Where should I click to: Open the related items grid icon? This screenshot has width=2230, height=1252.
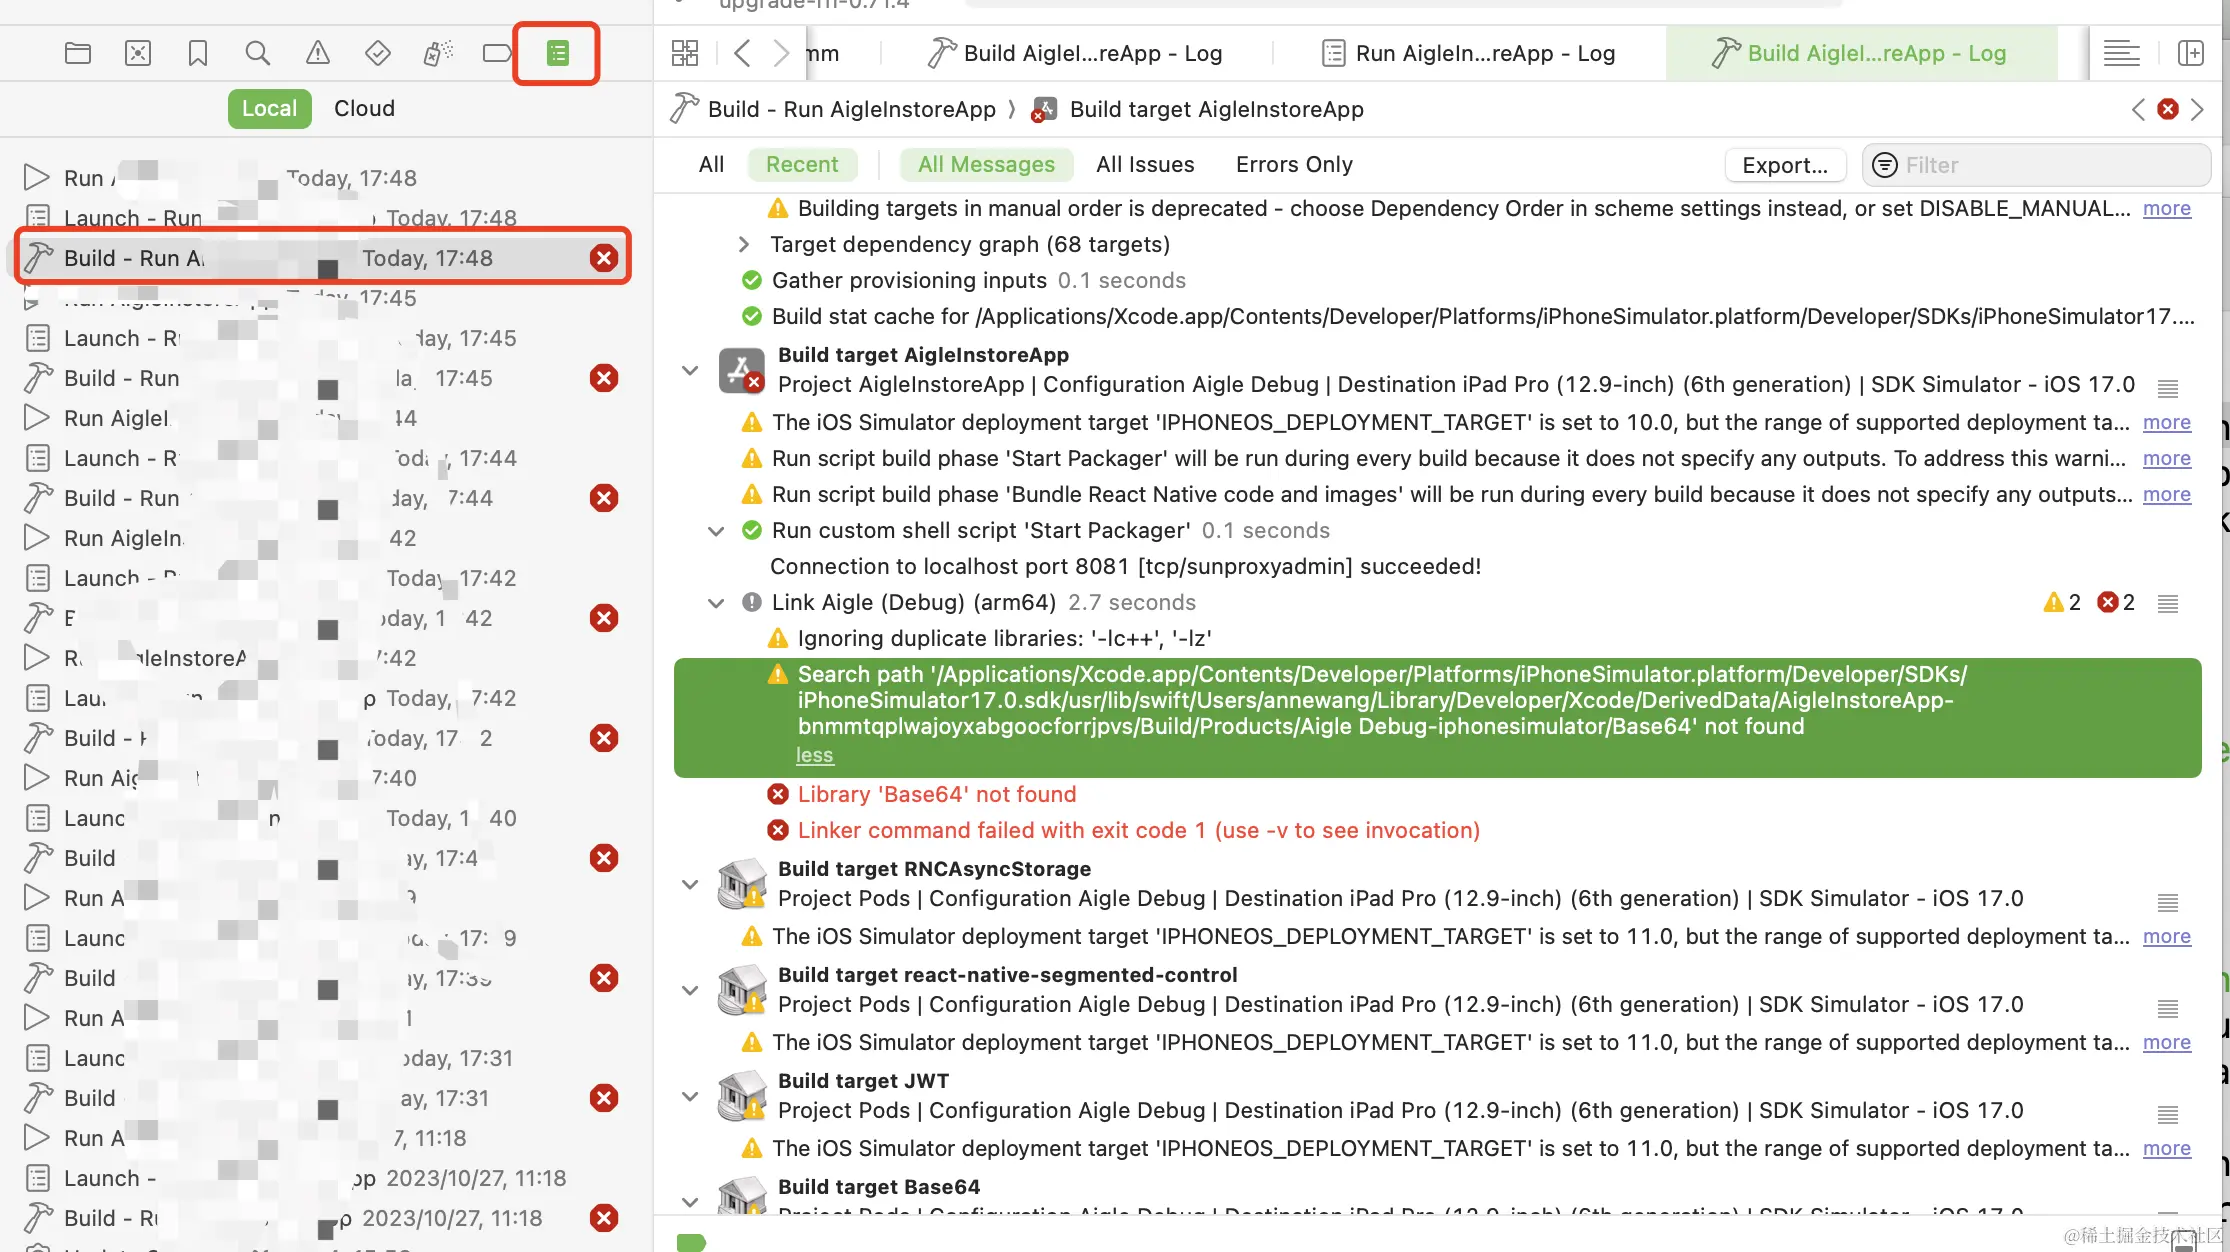[x=685, y=53]
